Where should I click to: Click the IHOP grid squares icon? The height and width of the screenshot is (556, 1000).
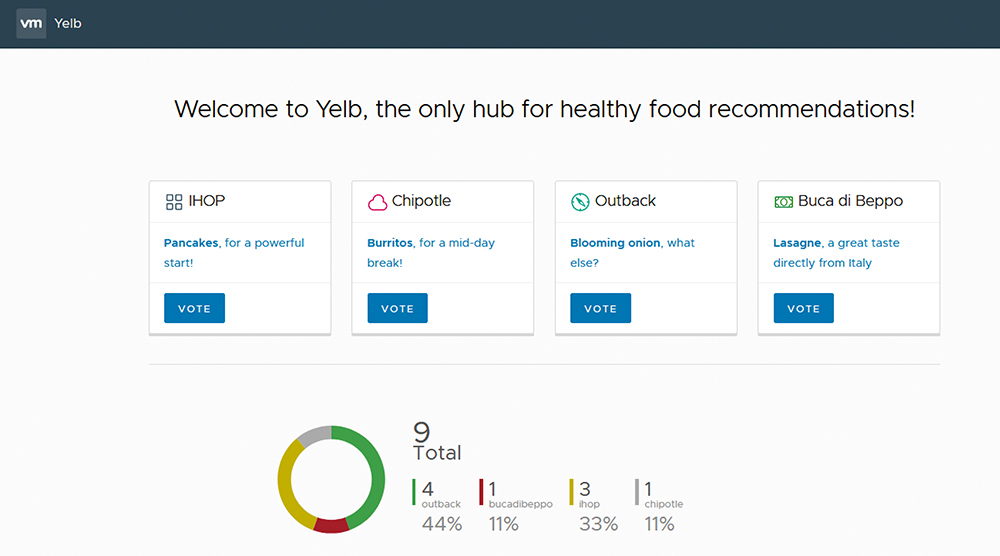(x=174, y=202)
